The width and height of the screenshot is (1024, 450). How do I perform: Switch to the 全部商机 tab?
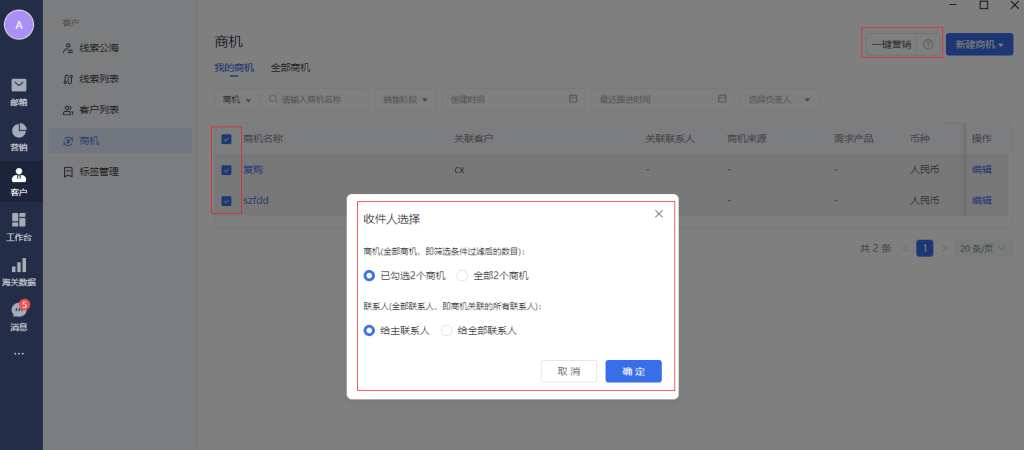pyautogui.click(x=290, y=68)
